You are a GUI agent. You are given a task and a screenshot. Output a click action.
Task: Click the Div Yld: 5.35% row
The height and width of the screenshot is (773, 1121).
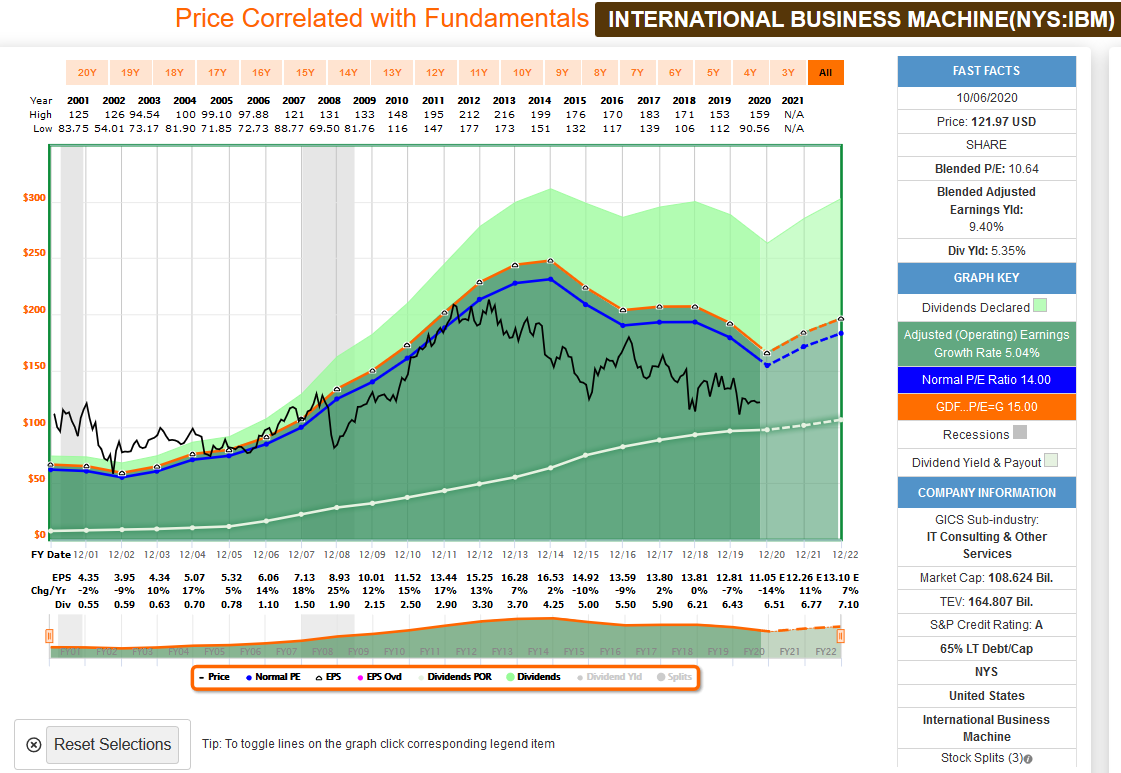click(x=987, y=251)
